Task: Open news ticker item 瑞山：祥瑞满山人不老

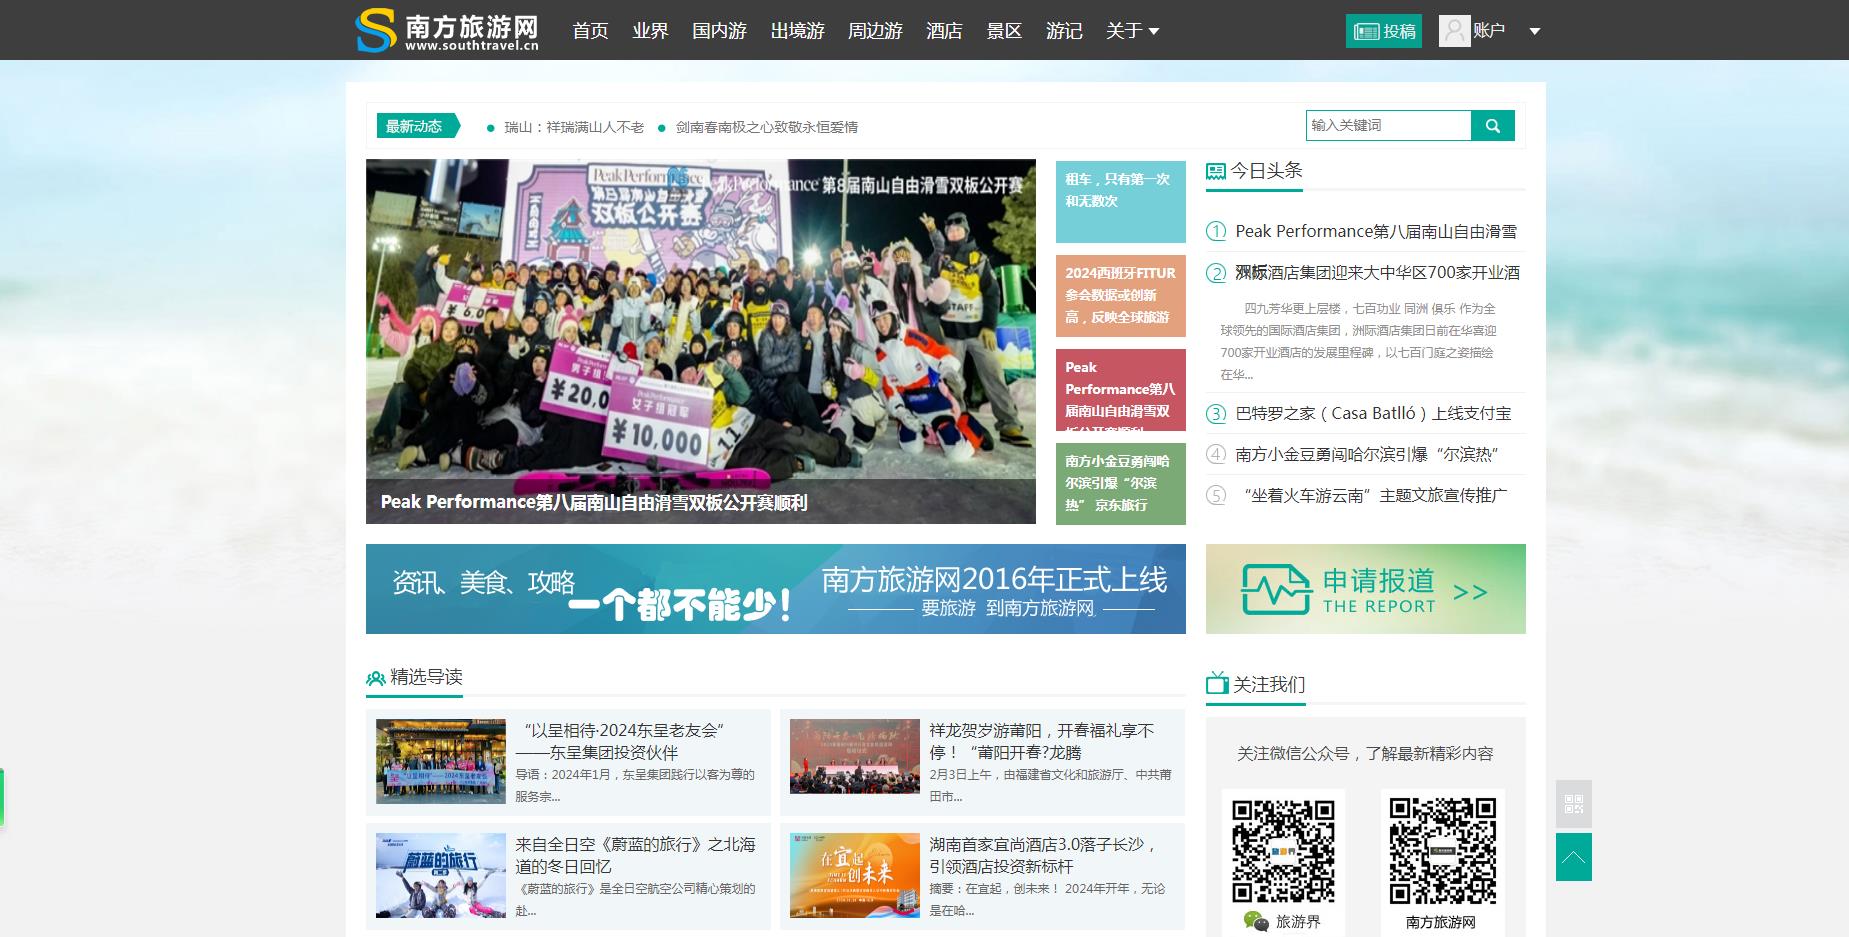Action: (x=574, y=127)
